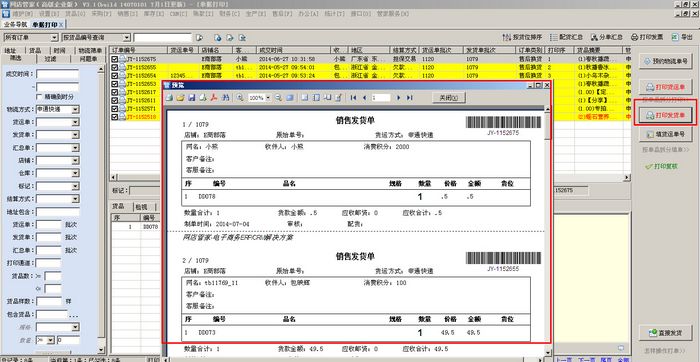The width and height of the screenshot is (700, 362).
Task: Click the 包含货品 ellipsis button
Action: click(74, 315)
